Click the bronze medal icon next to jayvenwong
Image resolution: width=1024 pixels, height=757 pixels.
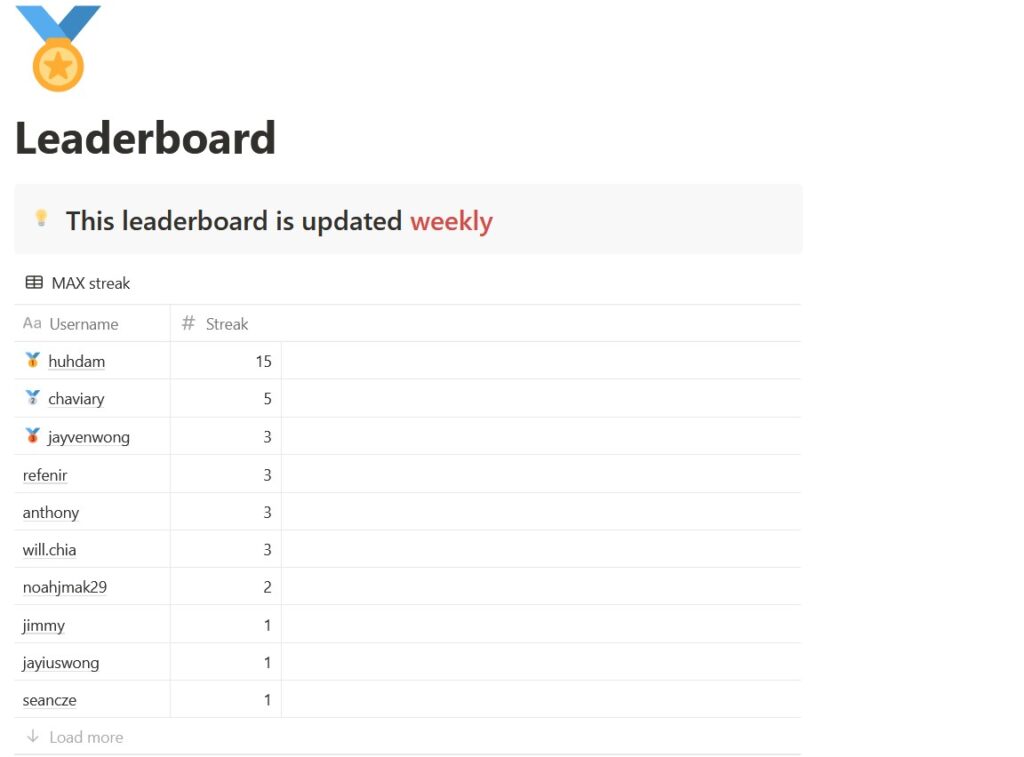coord(33,436)
